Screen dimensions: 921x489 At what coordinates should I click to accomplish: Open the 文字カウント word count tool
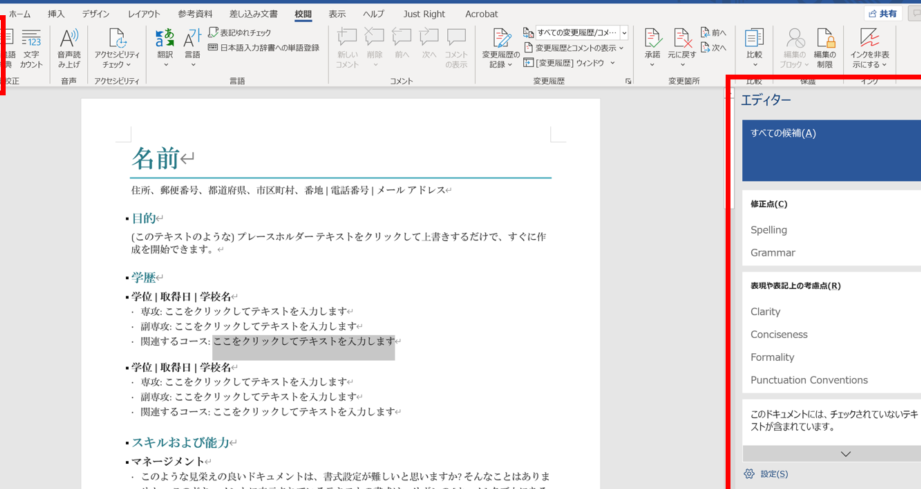click(x=31, y=48)
